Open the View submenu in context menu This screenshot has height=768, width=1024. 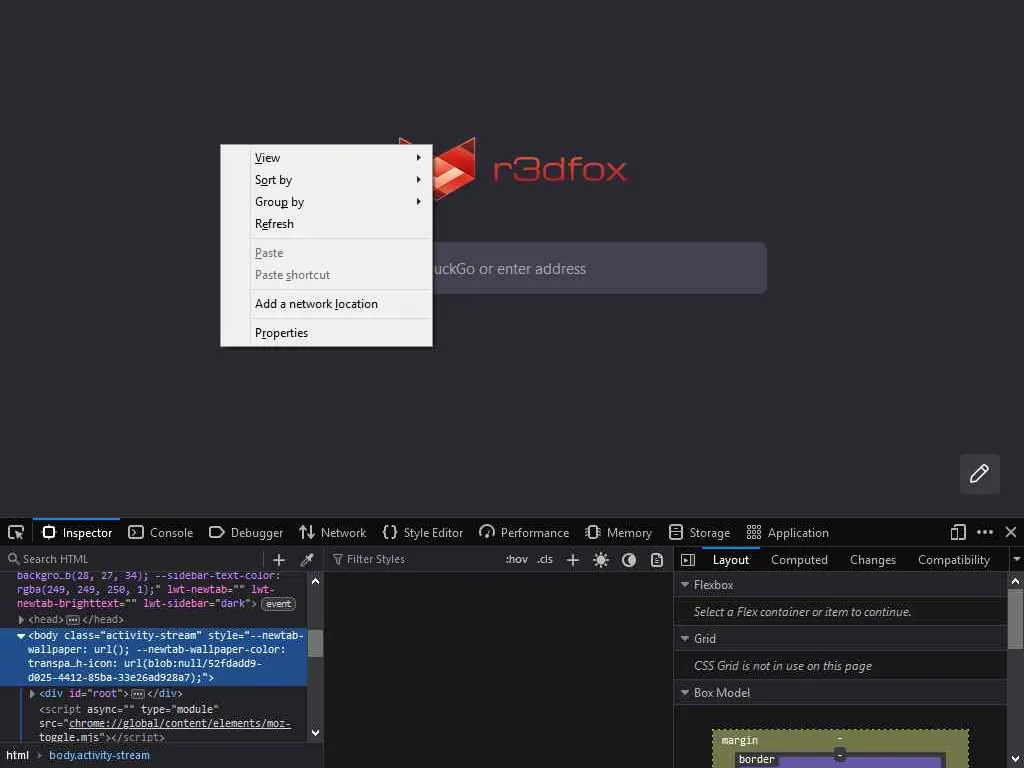click(327, 158)
